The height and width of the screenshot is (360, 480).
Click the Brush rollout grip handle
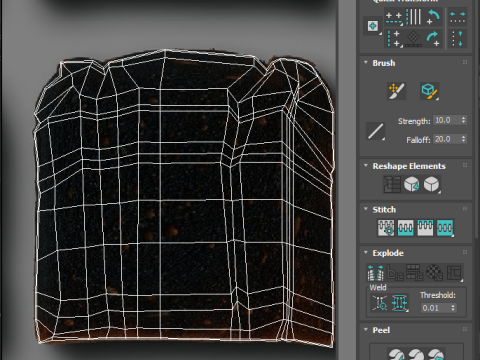[465, 62]
